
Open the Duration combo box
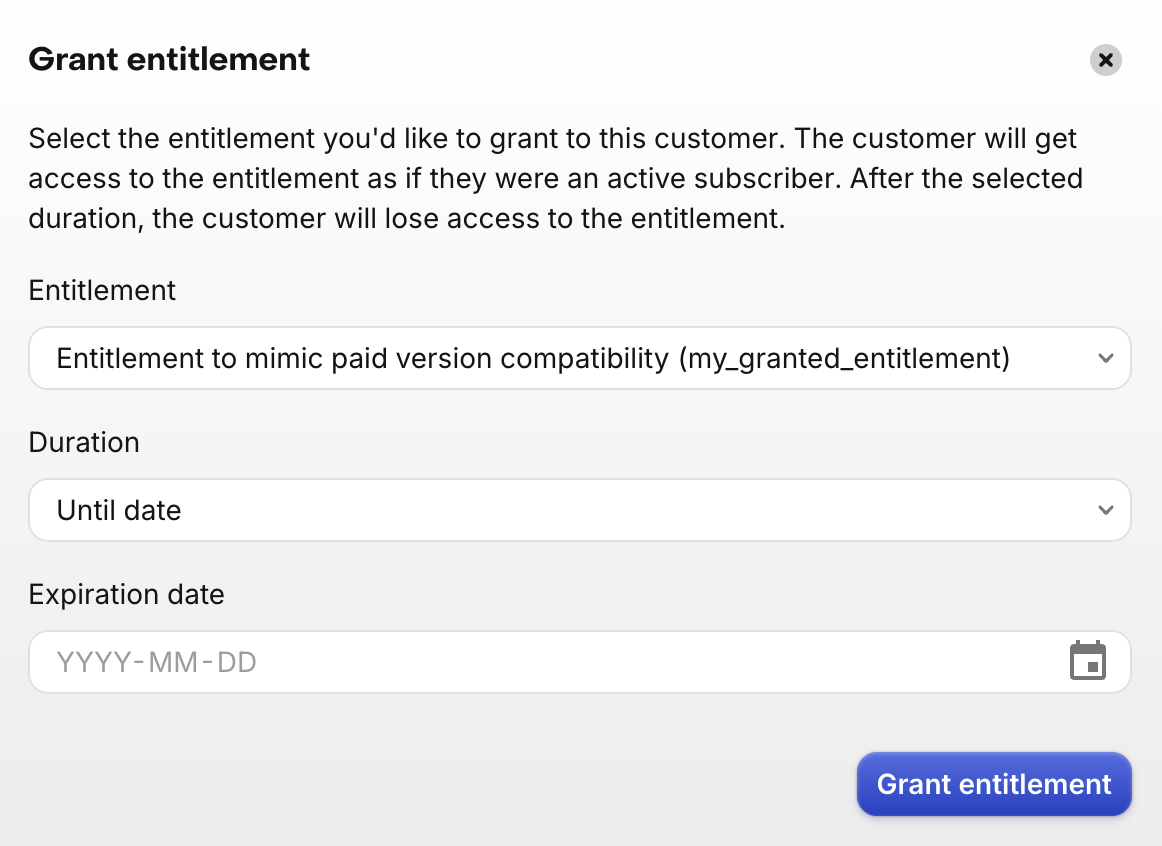(579, 510)
